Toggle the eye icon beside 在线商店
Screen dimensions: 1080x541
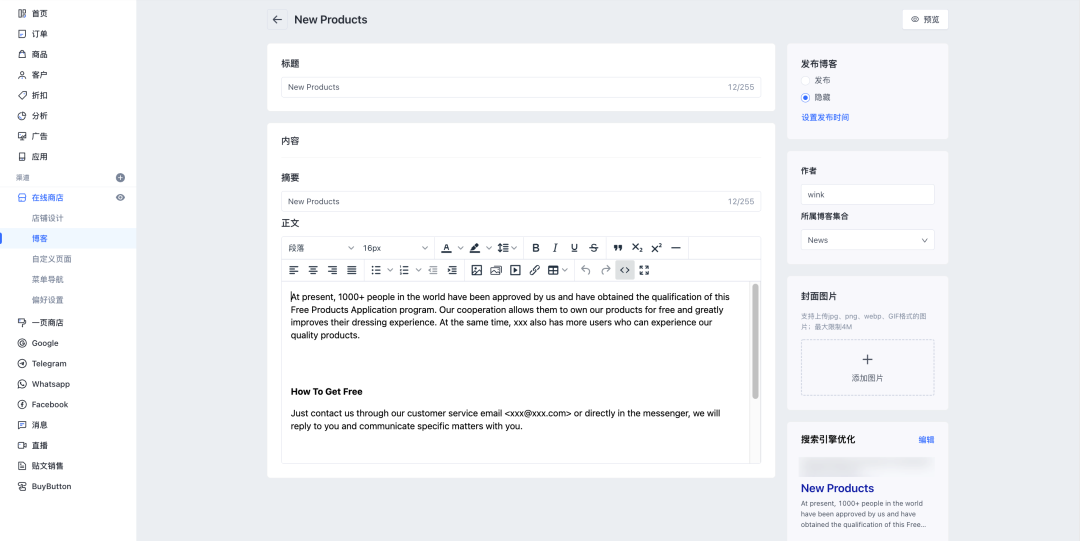point(121,198)
